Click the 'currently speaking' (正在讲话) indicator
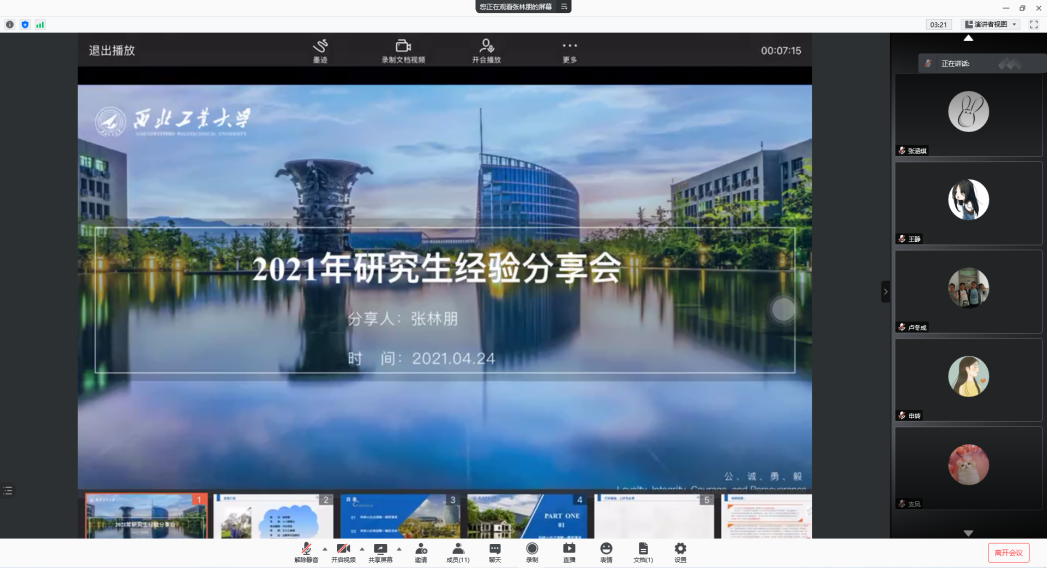Viewport: 1047px width, 568px height. click(x=982, y=63)
